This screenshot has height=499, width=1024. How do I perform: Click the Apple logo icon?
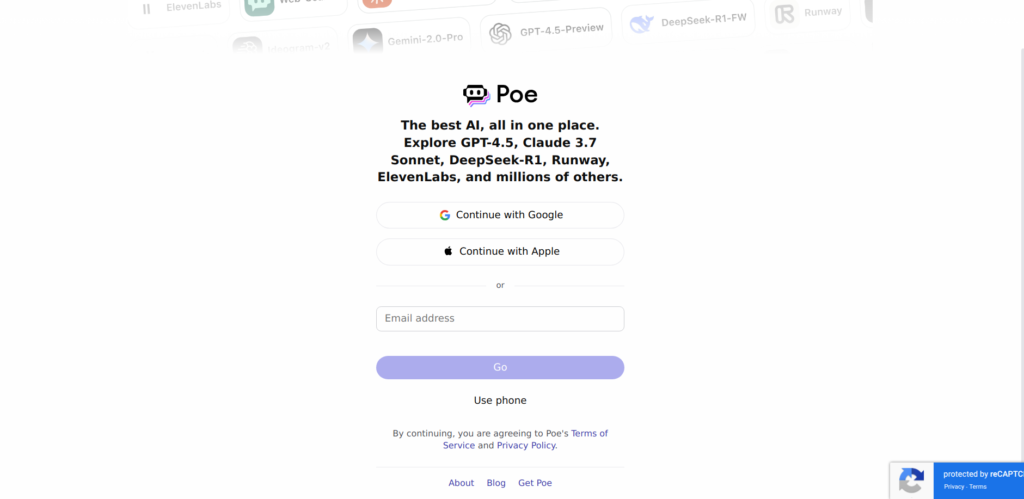coord(448,251)
